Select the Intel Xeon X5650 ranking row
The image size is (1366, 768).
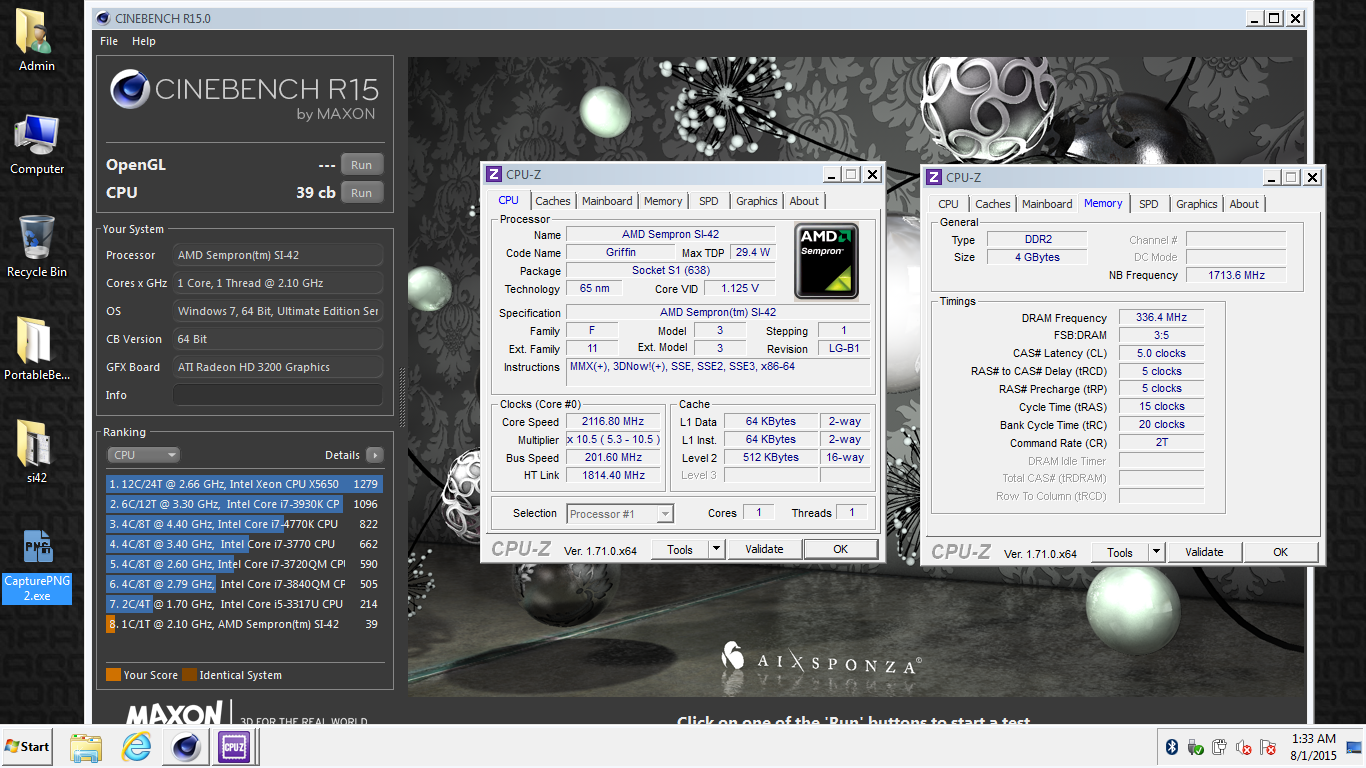[245, 484]
